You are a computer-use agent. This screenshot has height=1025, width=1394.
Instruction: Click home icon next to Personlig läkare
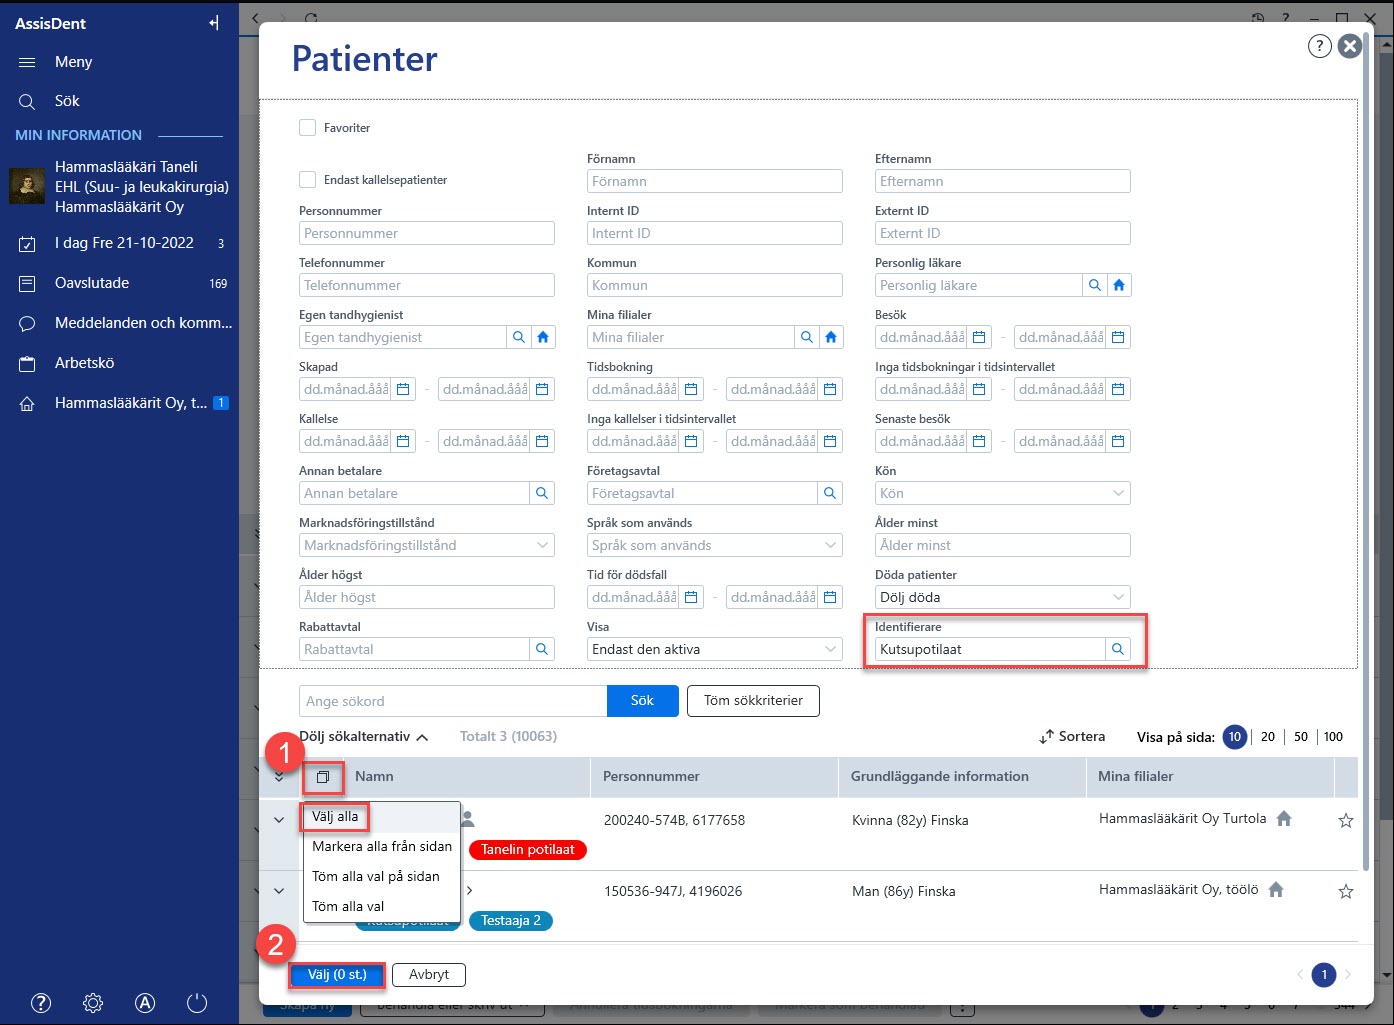coord(1119,285)
